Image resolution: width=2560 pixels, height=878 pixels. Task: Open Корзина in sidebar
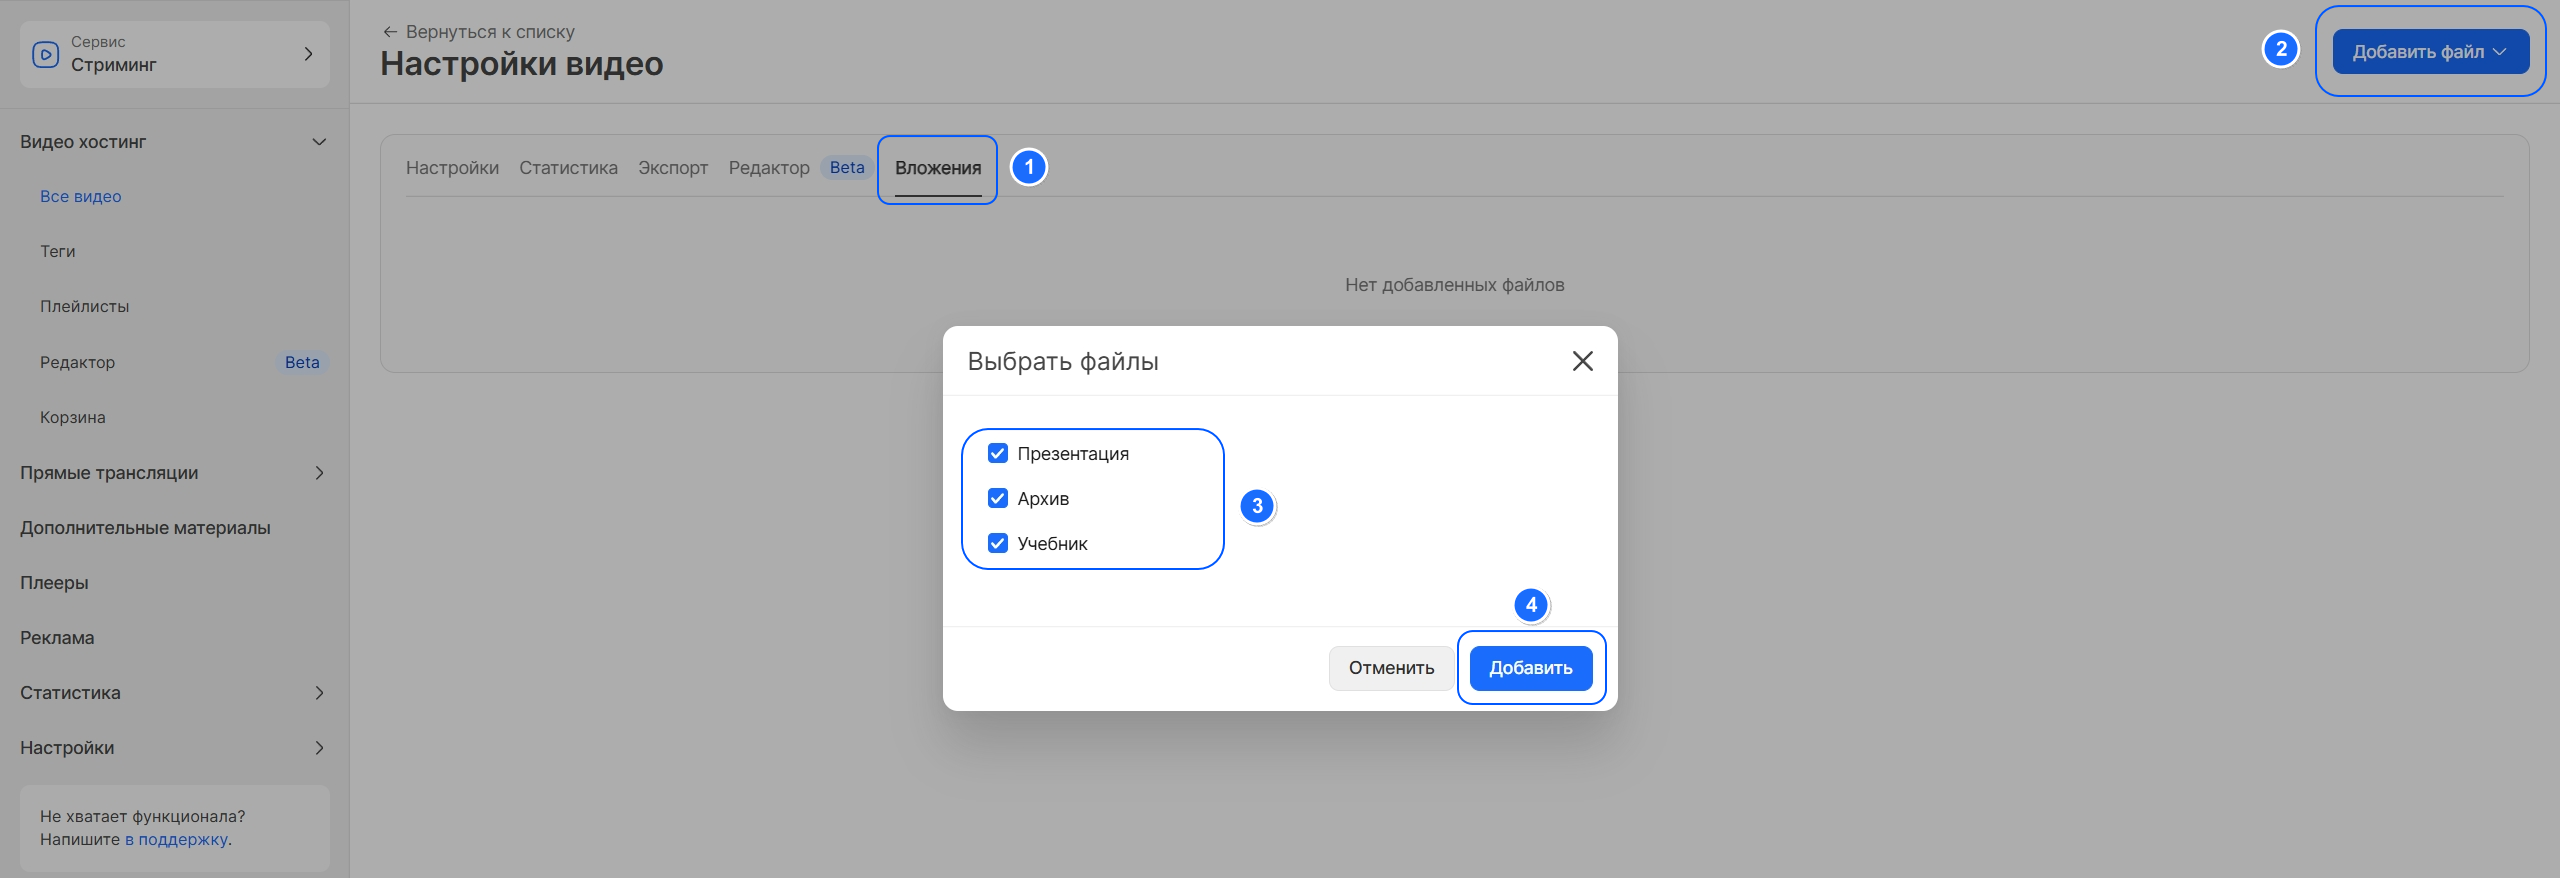73,417
